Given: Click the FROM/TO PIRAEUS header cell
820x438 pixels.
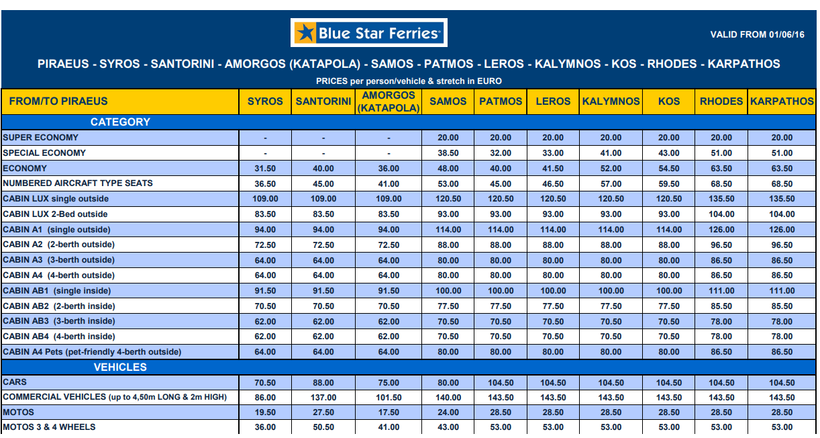Looking at the screenshot, I should 57,102.
